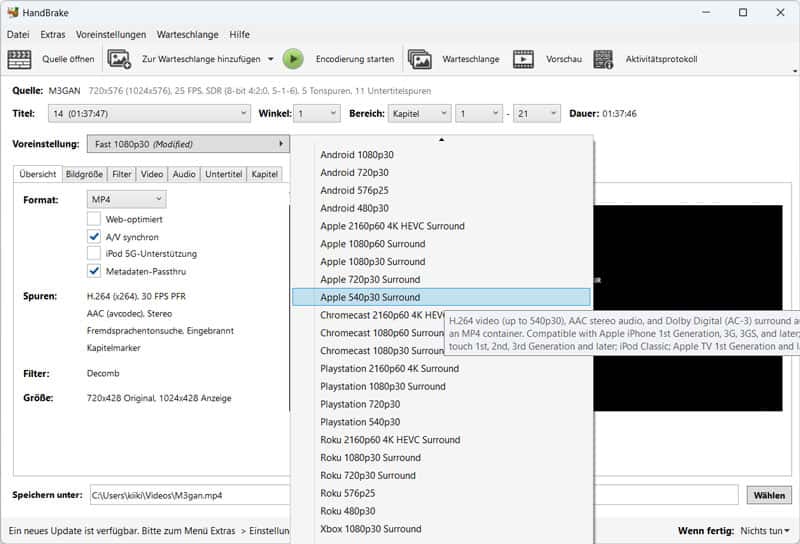Viewport: 800px width, 544px height.
Task: Open the Warteschlange stacked pictures icon
Action: [420, 59]
